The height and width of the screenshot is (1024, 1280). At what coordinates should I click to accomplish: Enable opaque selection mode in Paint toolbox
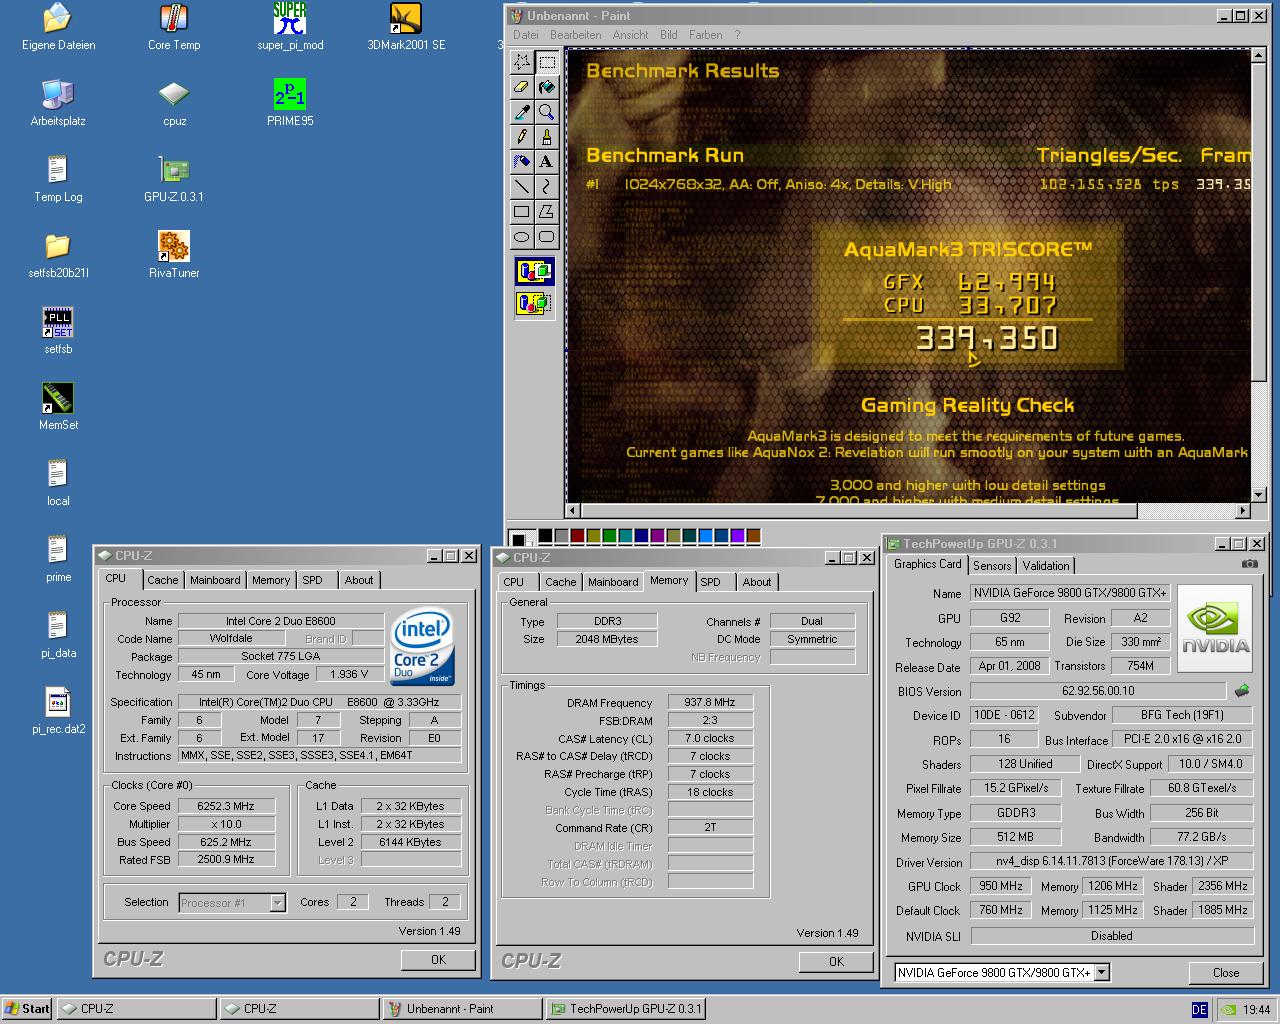coord(534,271)
